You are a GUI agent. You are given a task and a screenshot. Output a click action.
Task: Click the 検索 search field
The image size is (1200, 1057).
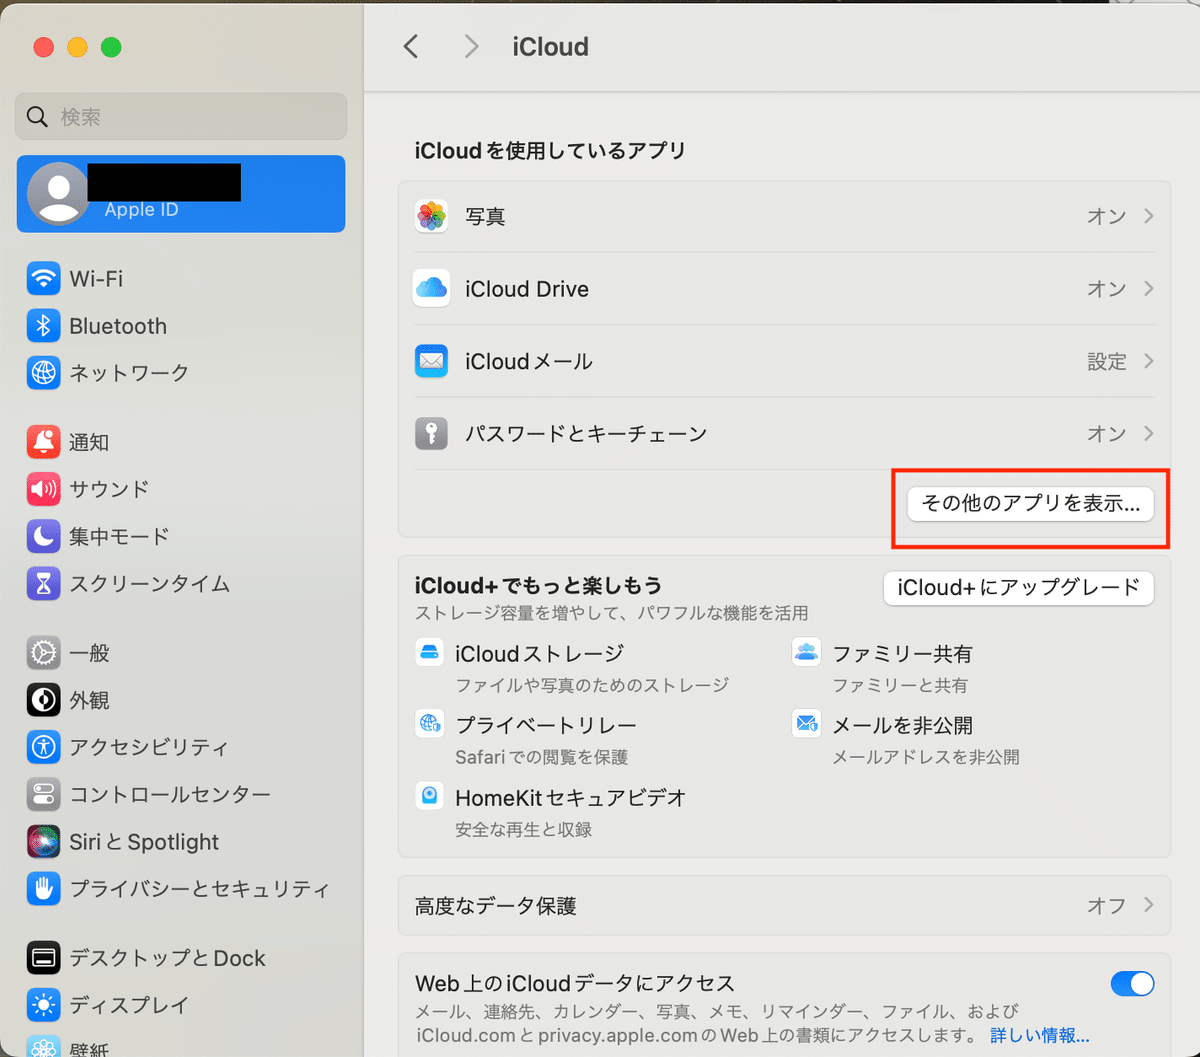coord(181,117)
